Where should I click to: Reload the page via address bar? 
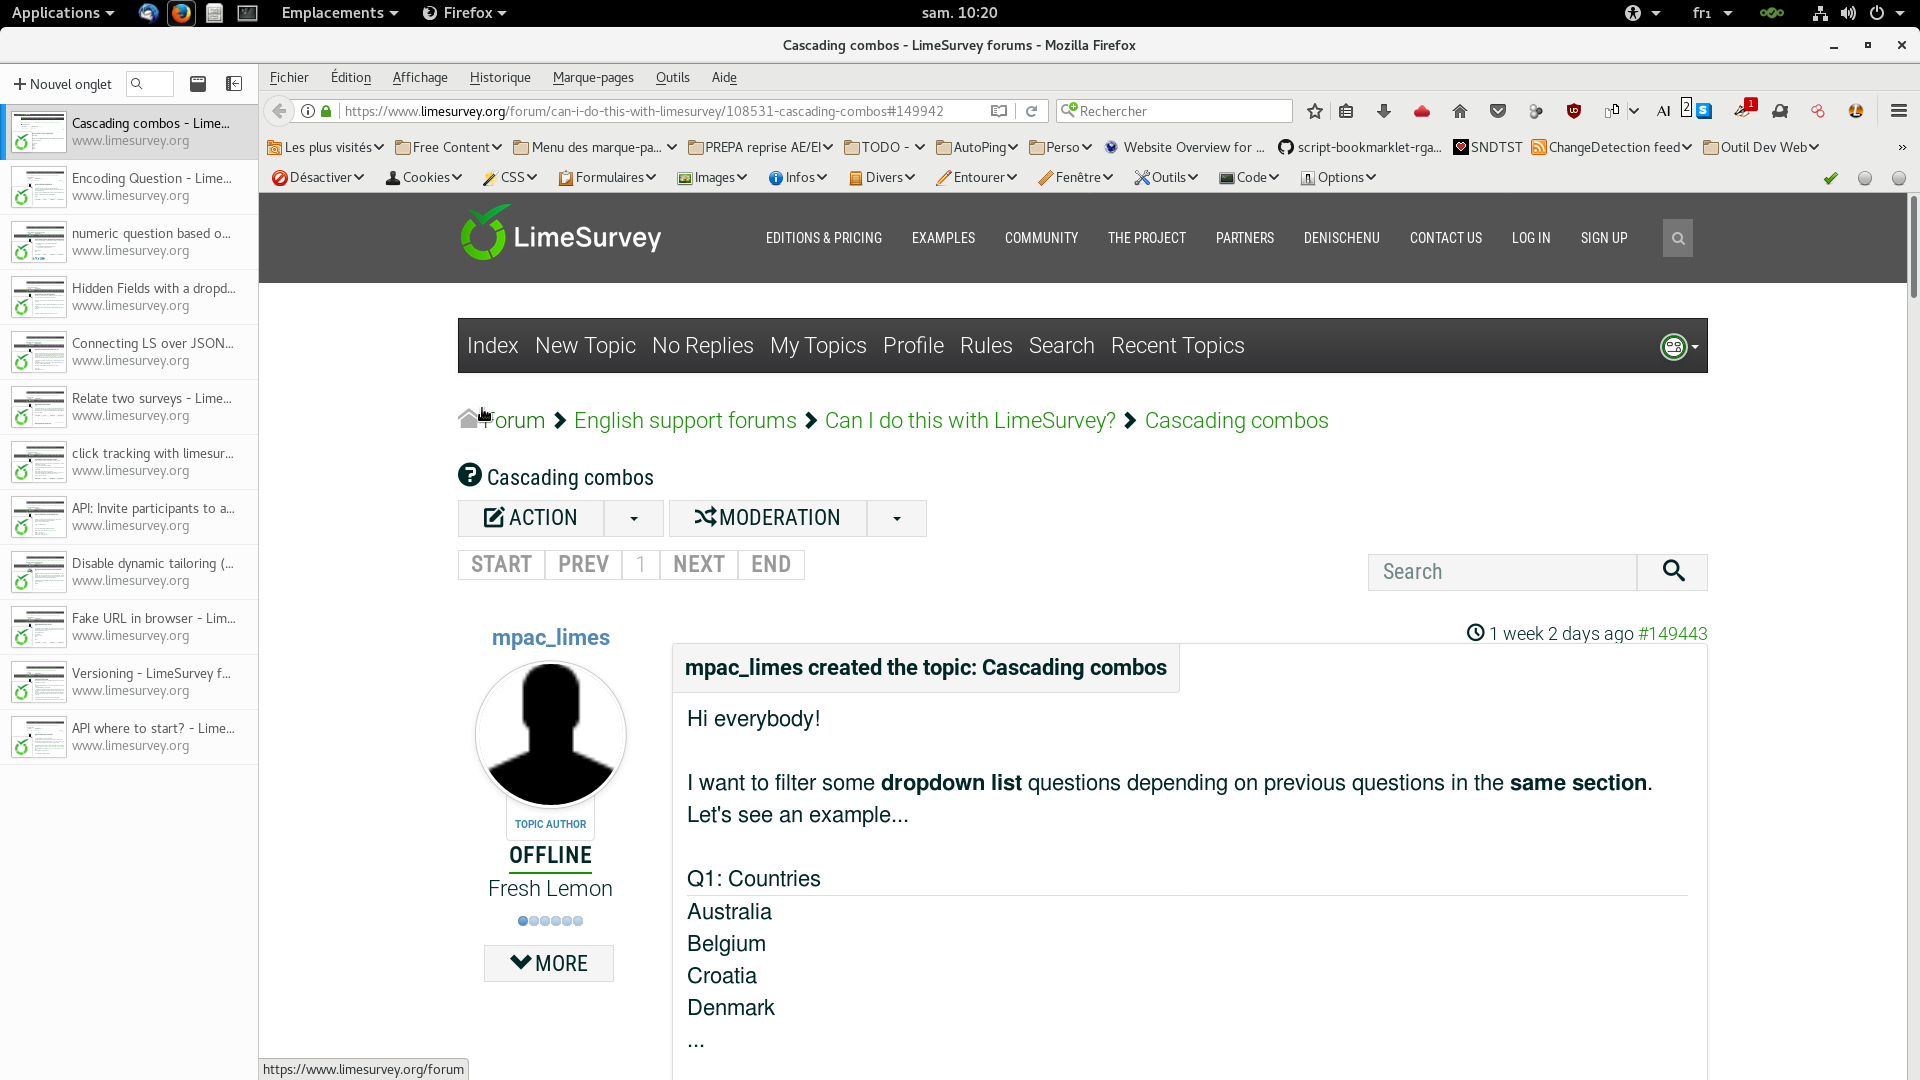(1032, 111)
